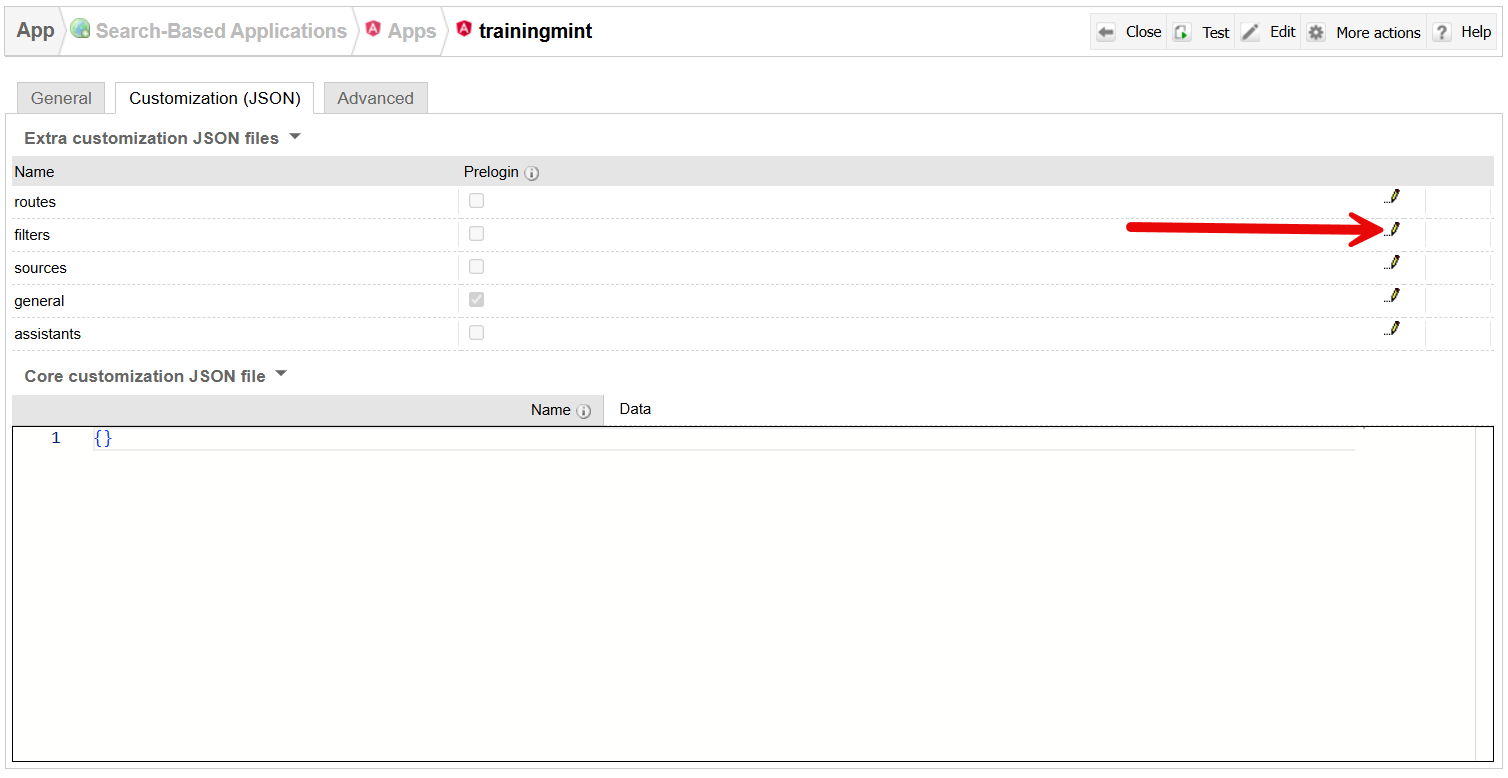Toggle Prelogin checkbox for routes
The image size is (1508, 778).
pyautogui.click(x=477, y=201)
